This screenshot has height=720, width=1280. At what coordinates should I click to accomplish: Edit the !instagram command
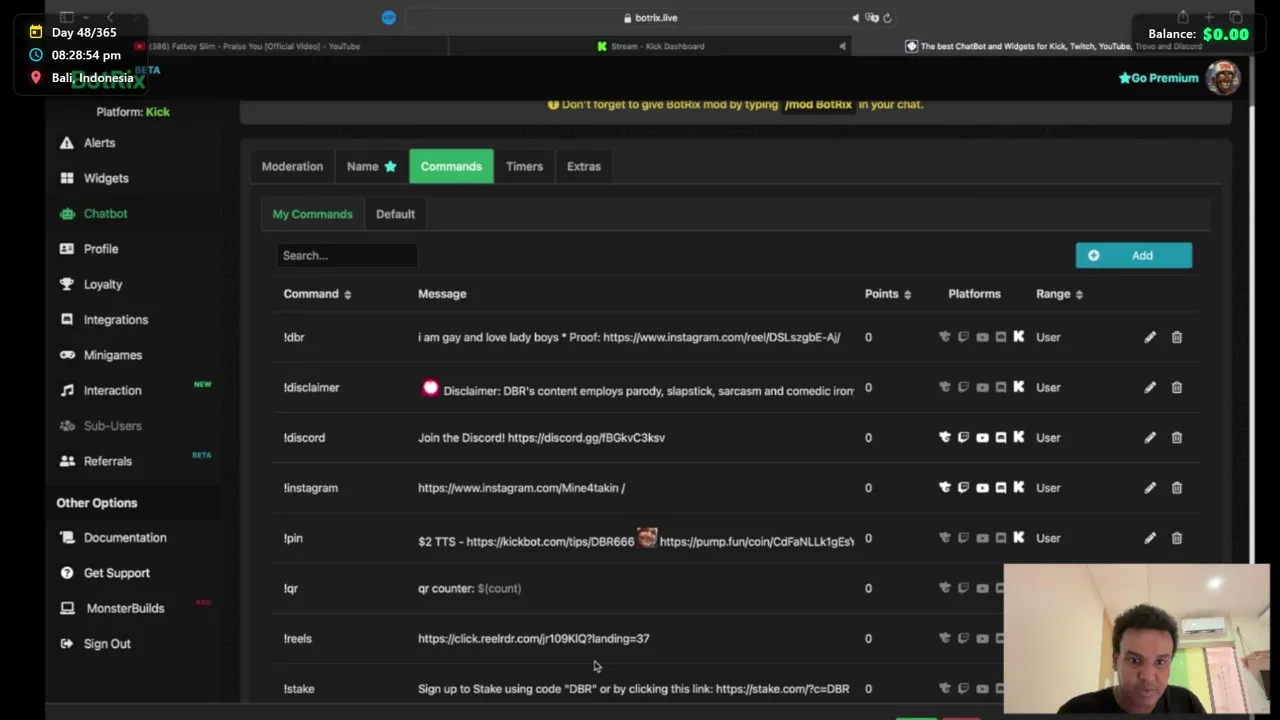coord(1150,488)
